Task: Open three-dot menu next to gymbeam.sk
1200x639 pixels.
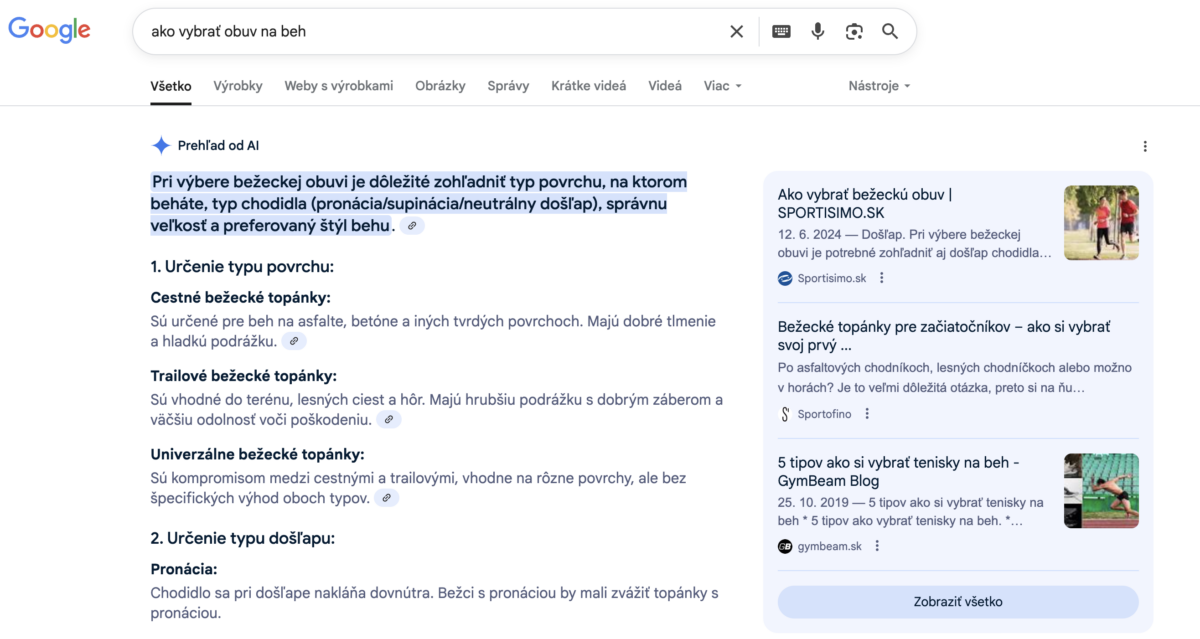Action: pyautogui.click(x=877, y=546)
